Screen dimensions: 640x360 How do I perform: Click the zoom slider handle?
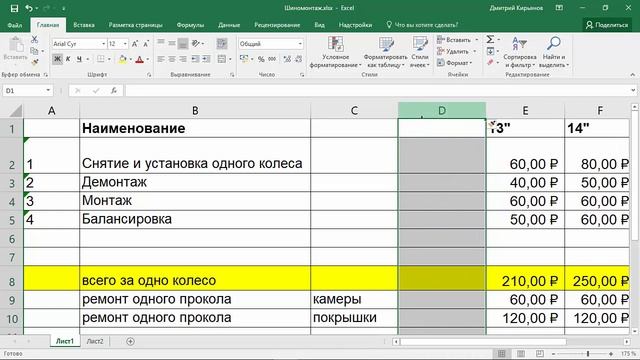tap(588, 353)
